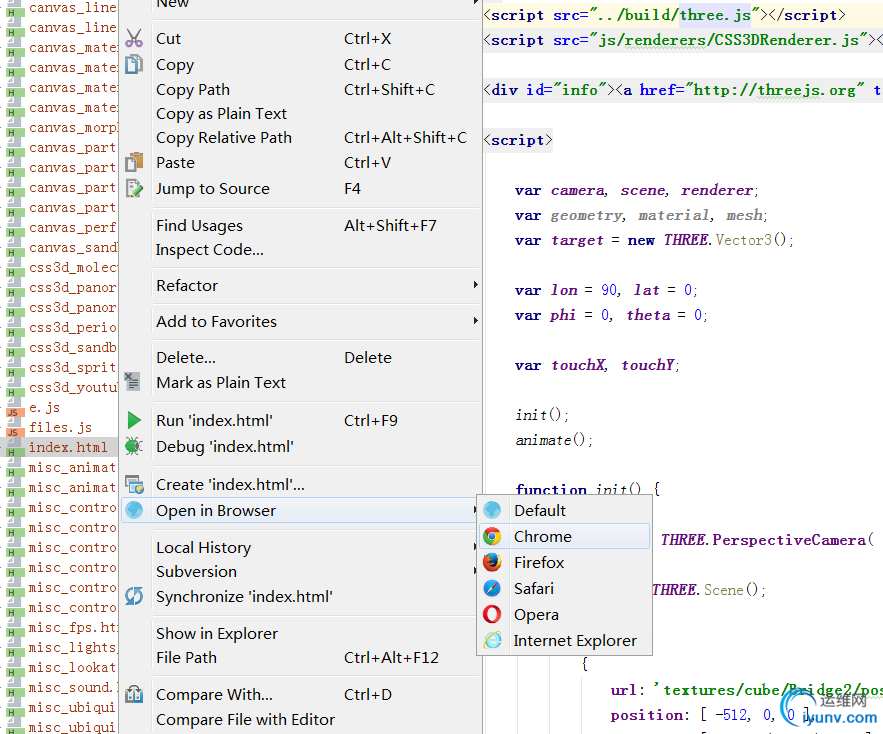Select index.html in the project tree
The width and height of the screenshot is (883, 734).
(68, 447)
